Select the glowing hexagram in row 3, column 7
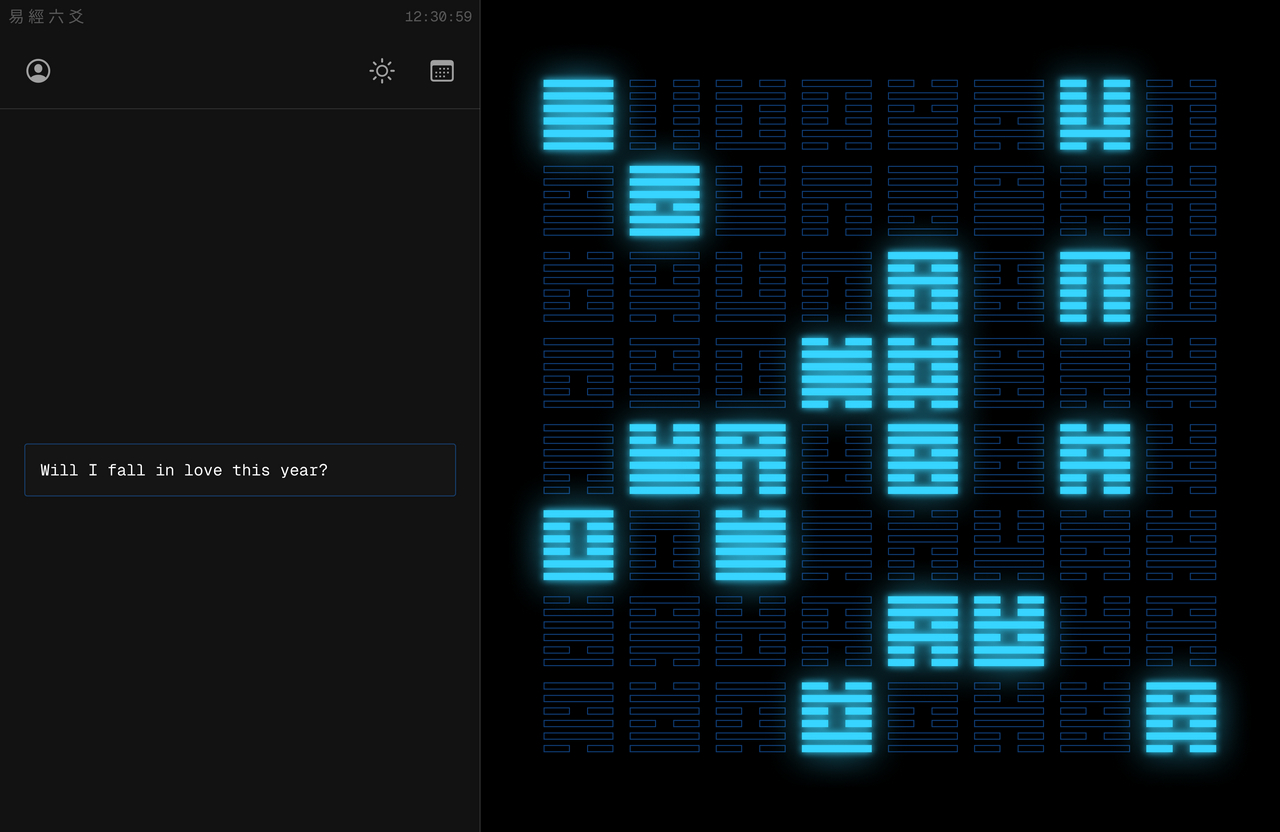The image size is (1280, 832). coord(1095,287)
